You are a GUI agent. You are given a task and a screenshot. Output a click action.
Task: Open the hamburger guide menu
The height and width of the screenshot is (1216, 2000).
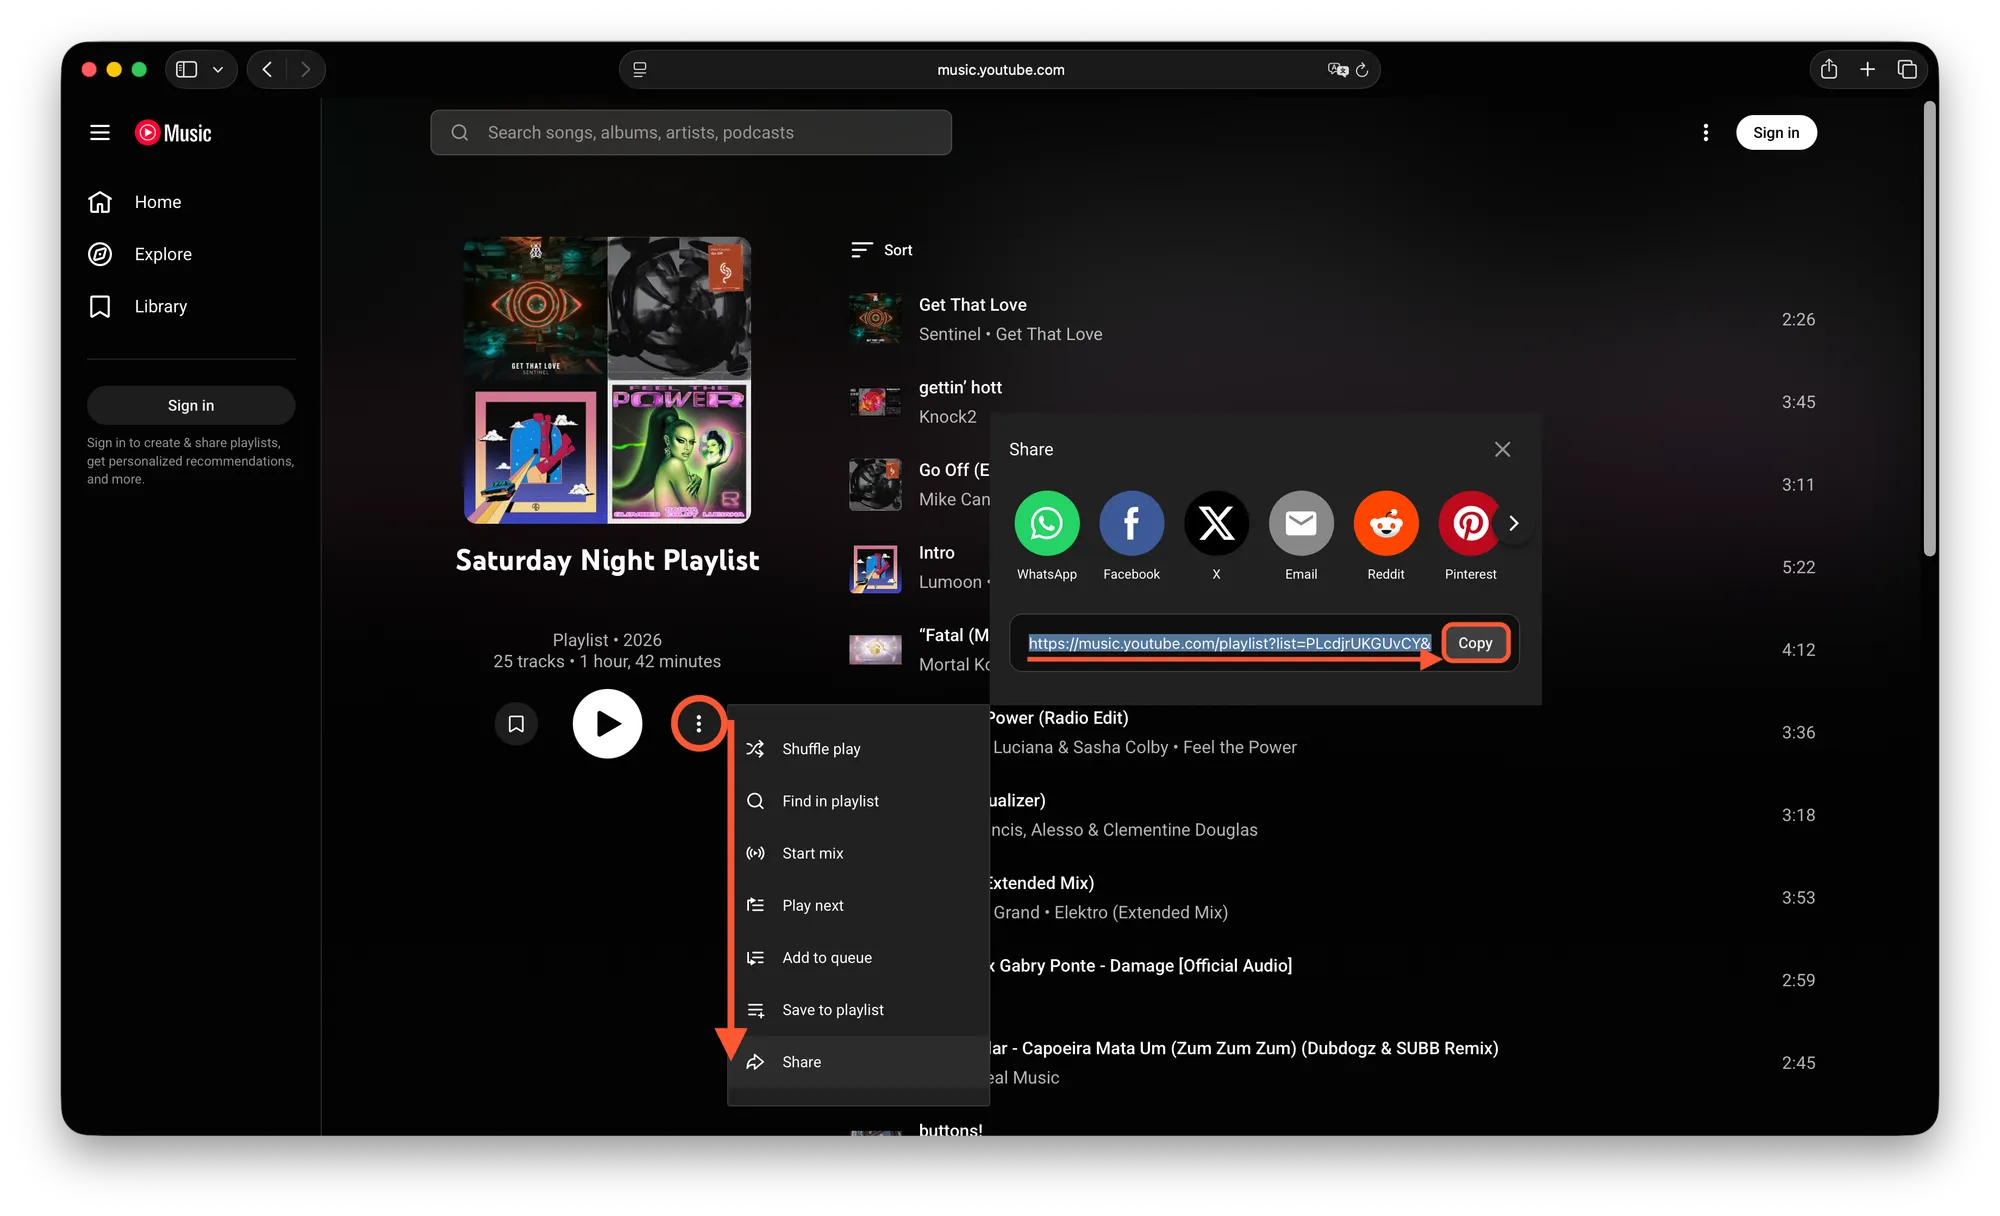click(100, 133)
